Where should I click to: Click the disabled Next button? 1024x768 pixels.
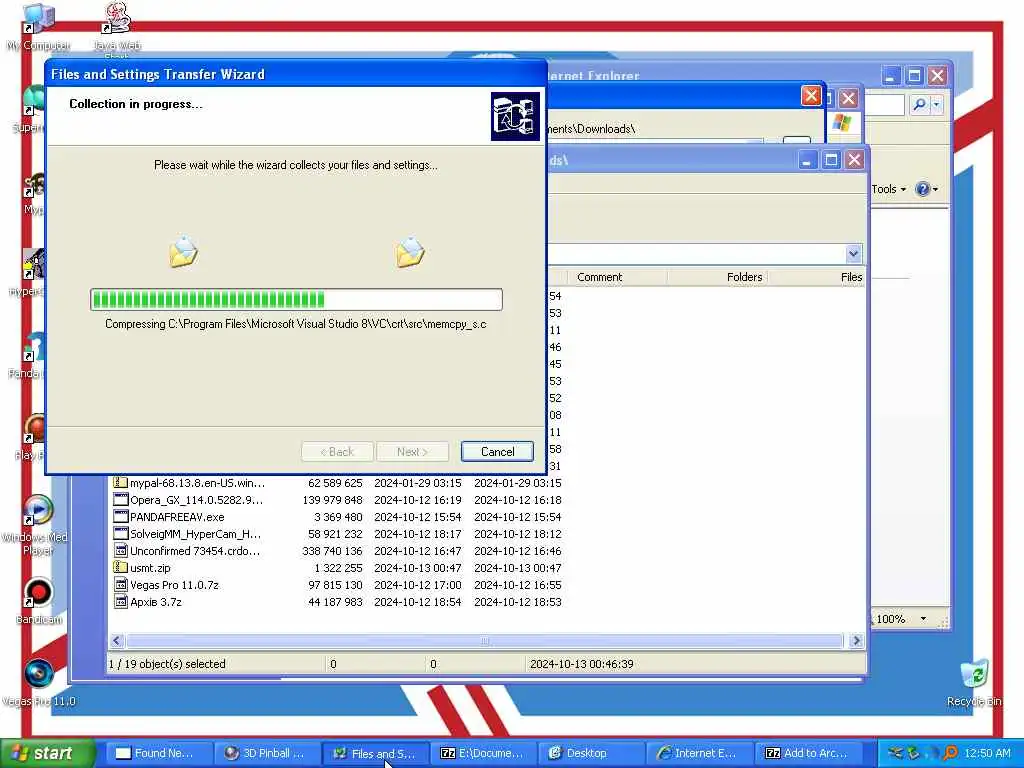412,452
